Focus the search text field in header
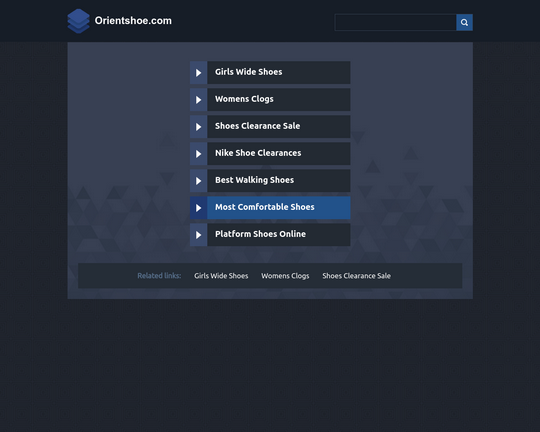 point(395,22)
